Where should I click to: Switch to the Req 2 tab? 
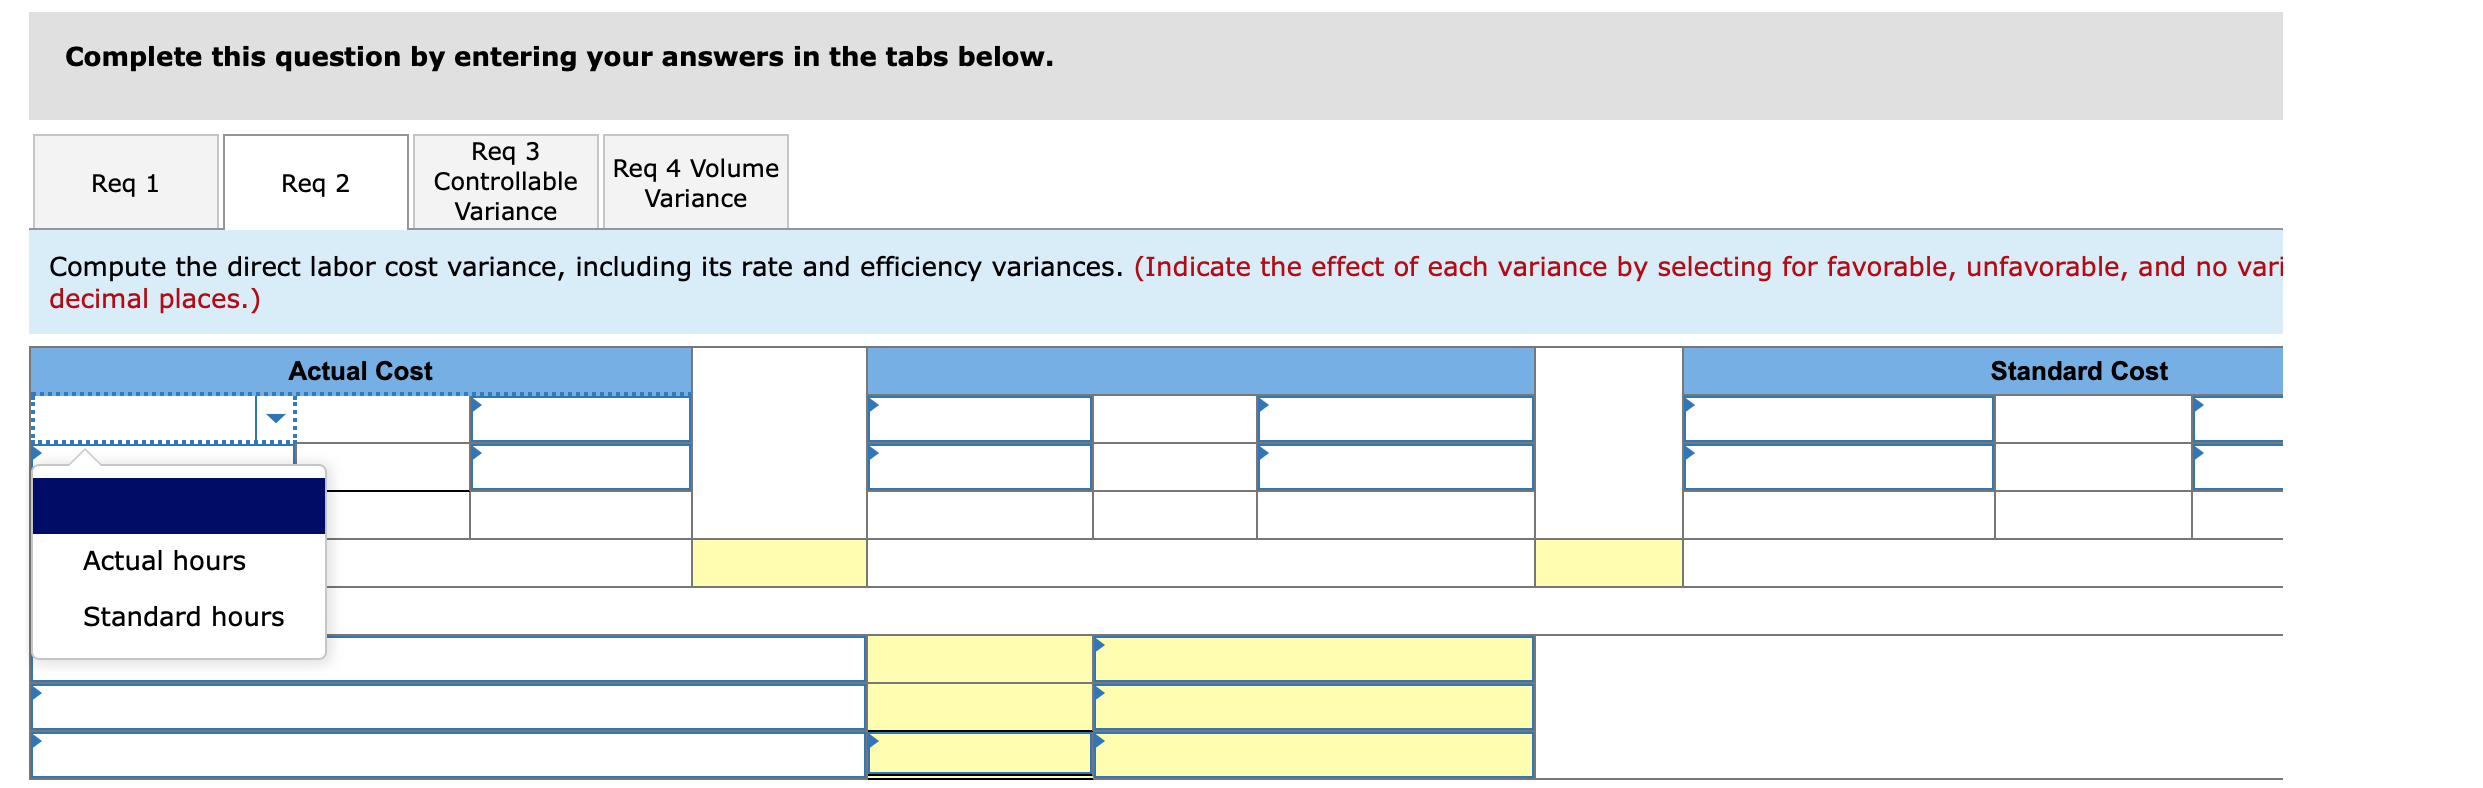(313, 183)
